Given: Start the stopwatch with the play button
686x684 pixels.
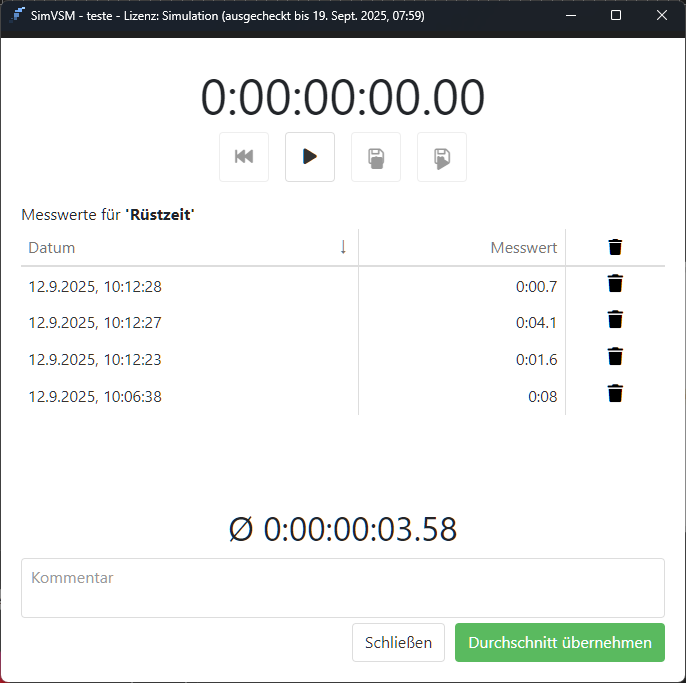Looking at the screenshot, I should pyautogui.click(x=310, y=157).
